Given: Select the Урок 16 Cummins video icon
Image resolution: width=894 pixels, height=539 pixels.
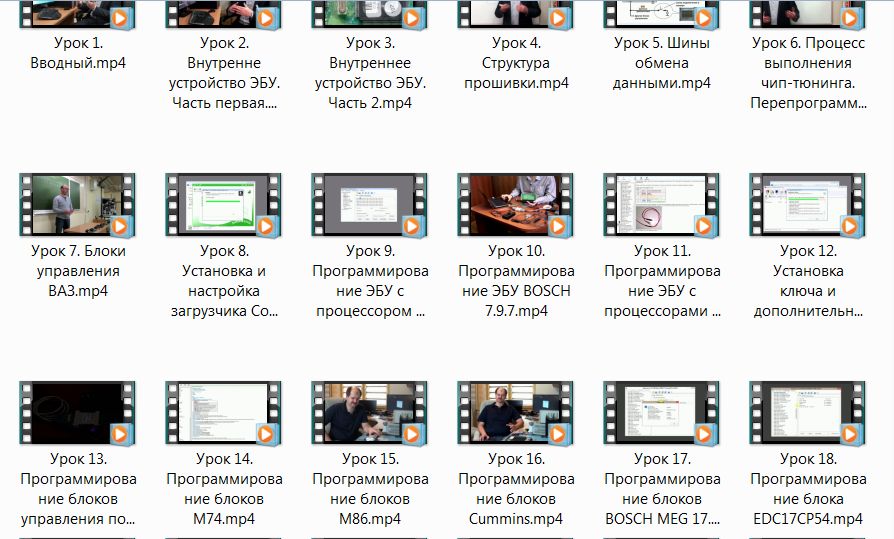Looking at the screenshot, I should click(x=515, y=413).
